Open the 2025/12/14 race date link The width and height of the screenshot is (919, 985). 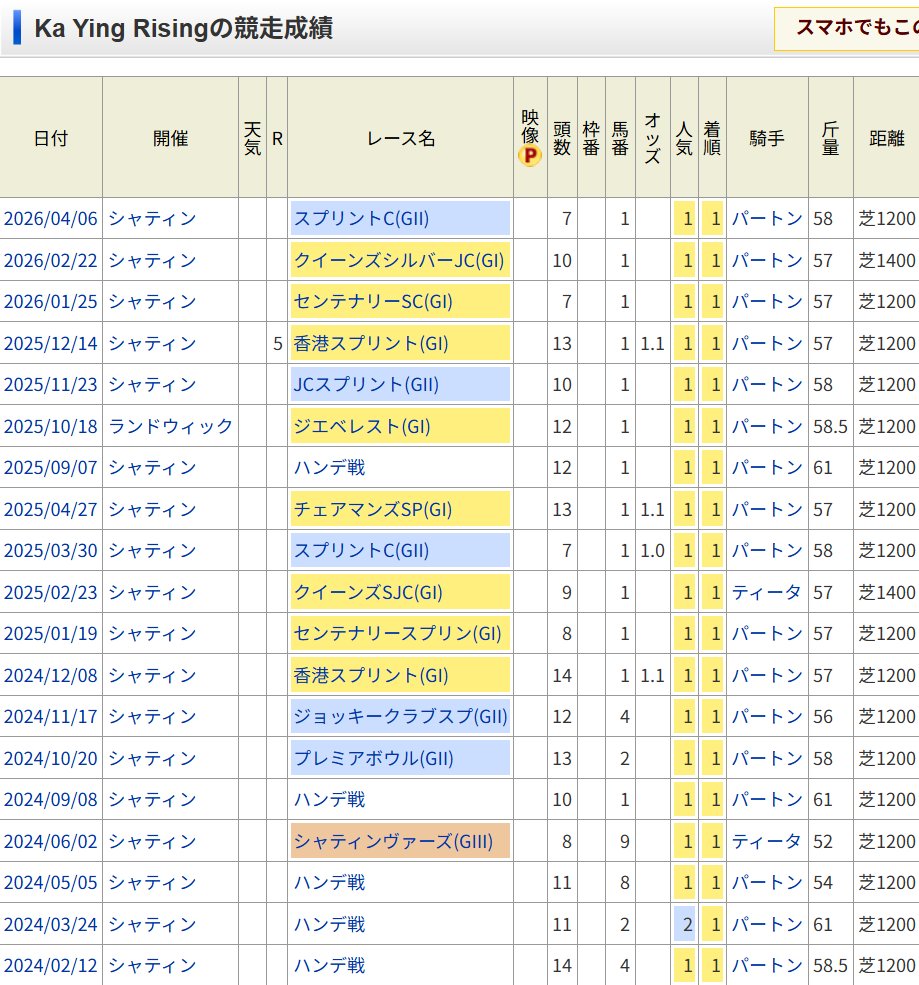(x=51, y=344)
